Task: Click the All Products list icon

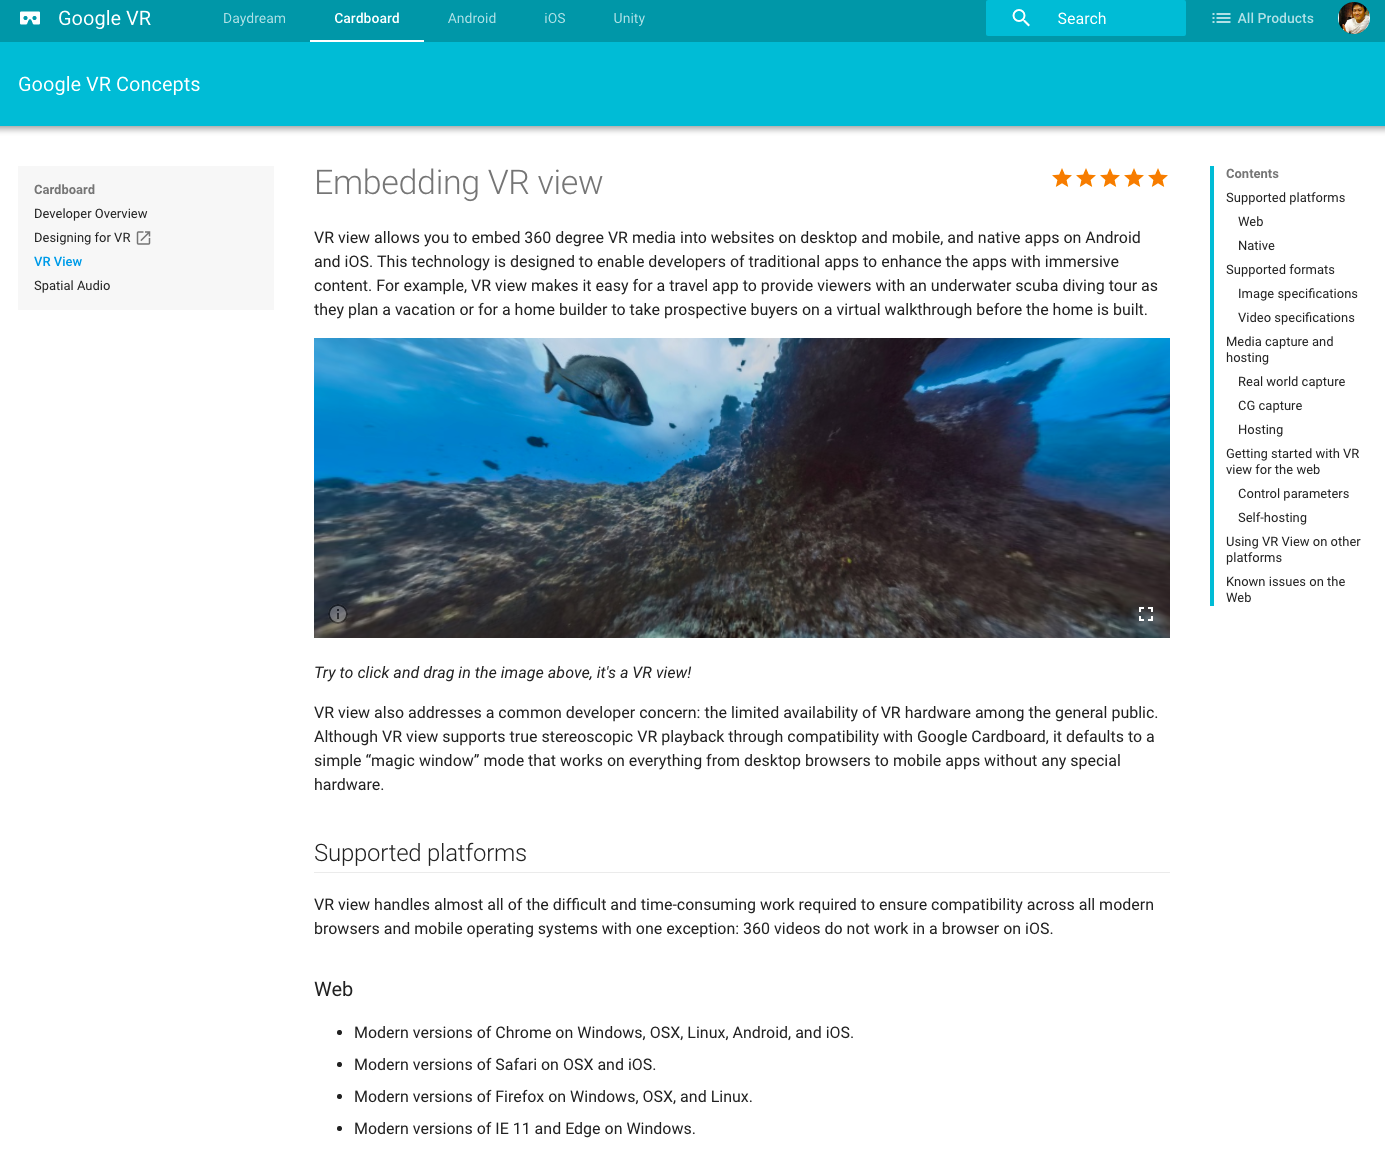Action: 1221,18
